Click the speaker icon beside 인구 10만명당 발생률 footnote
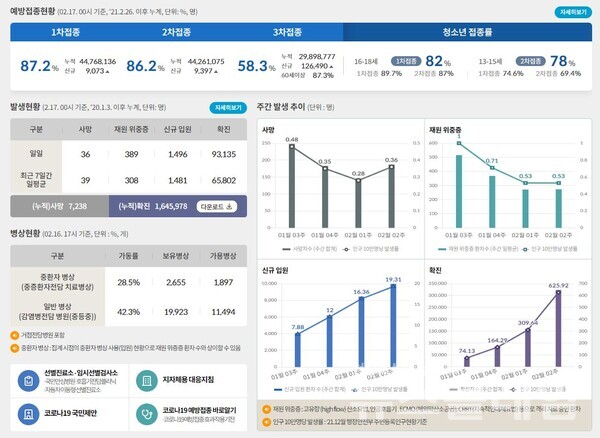The height and width of the screenshot is (438, 600). [x=265, y=423]
